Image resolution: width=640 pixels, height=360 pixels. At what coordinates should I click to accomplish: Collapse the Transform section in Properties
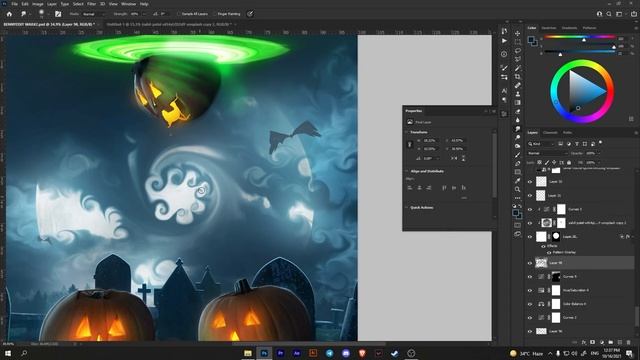tap(407, 132)
